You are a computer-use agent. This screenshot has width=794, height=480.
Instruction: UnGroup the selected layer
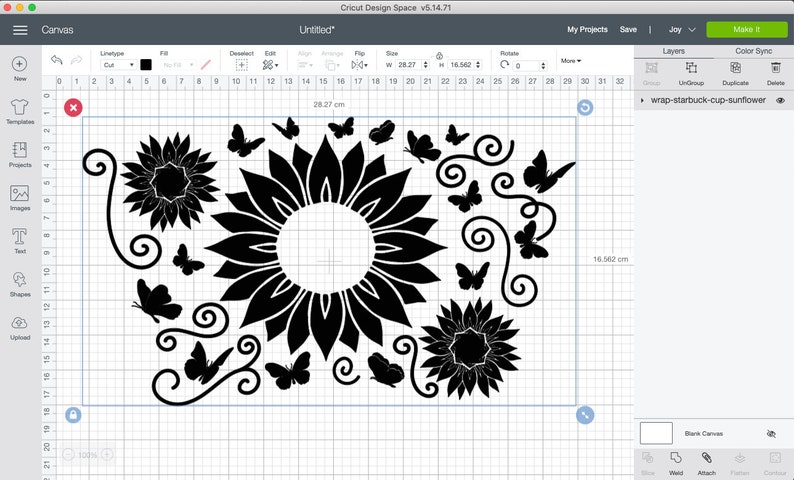pyautogui.click(x=691, y=73)
